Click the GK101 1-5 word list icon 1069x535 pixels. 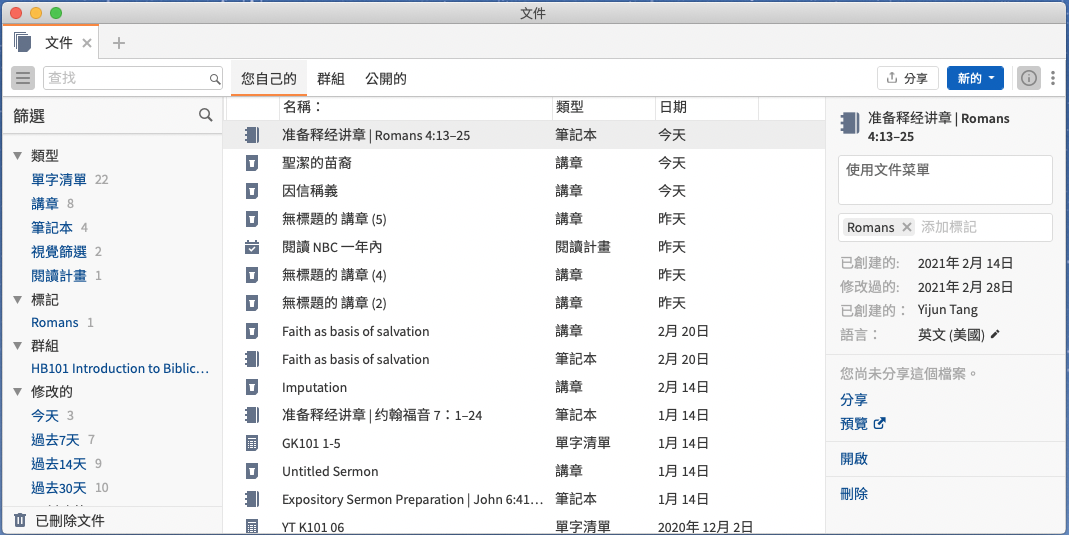click(x=252, y=443)
